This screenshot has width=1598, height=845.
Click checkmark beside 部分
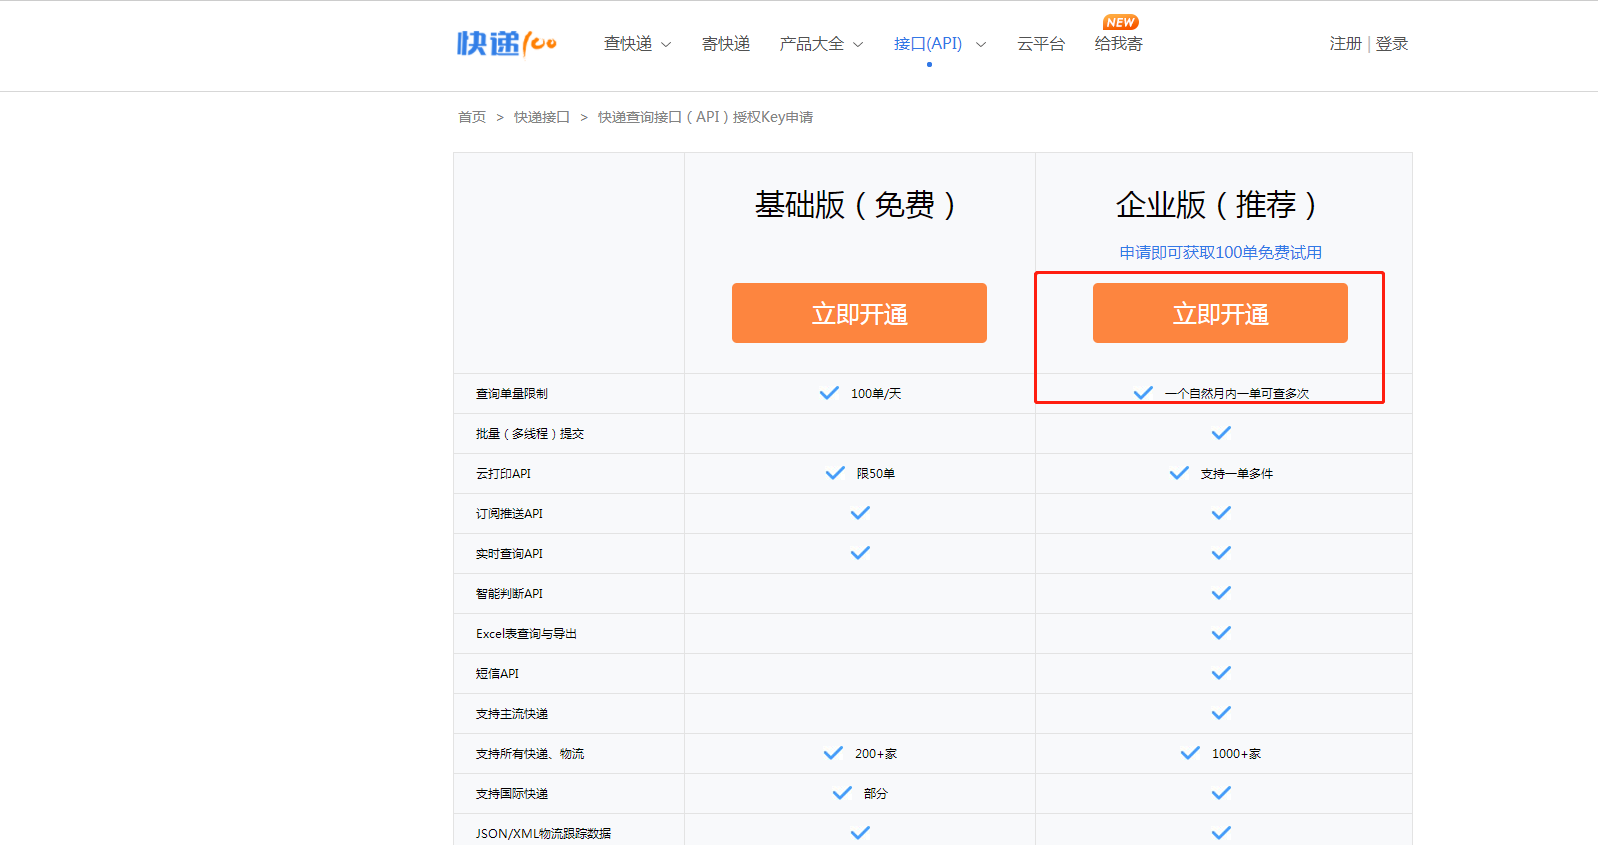pos(842,793)
